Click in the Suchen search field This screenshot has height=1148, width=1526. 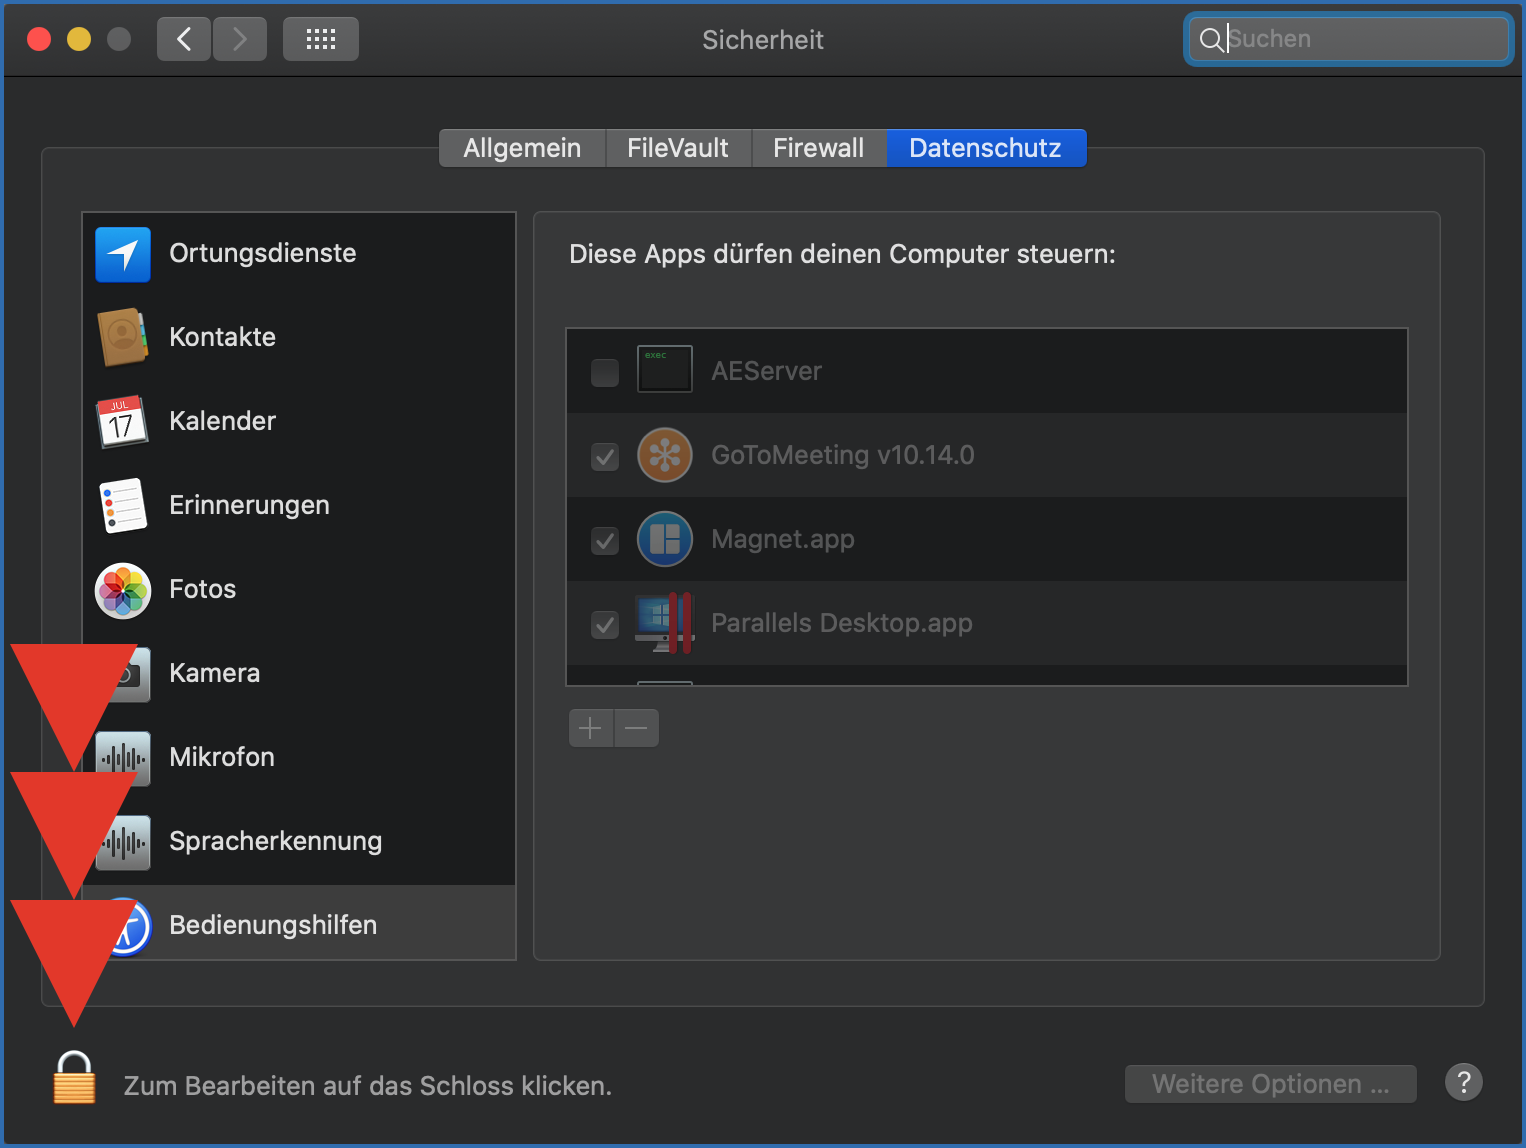pyautogui.click(x=1360, y=39)
